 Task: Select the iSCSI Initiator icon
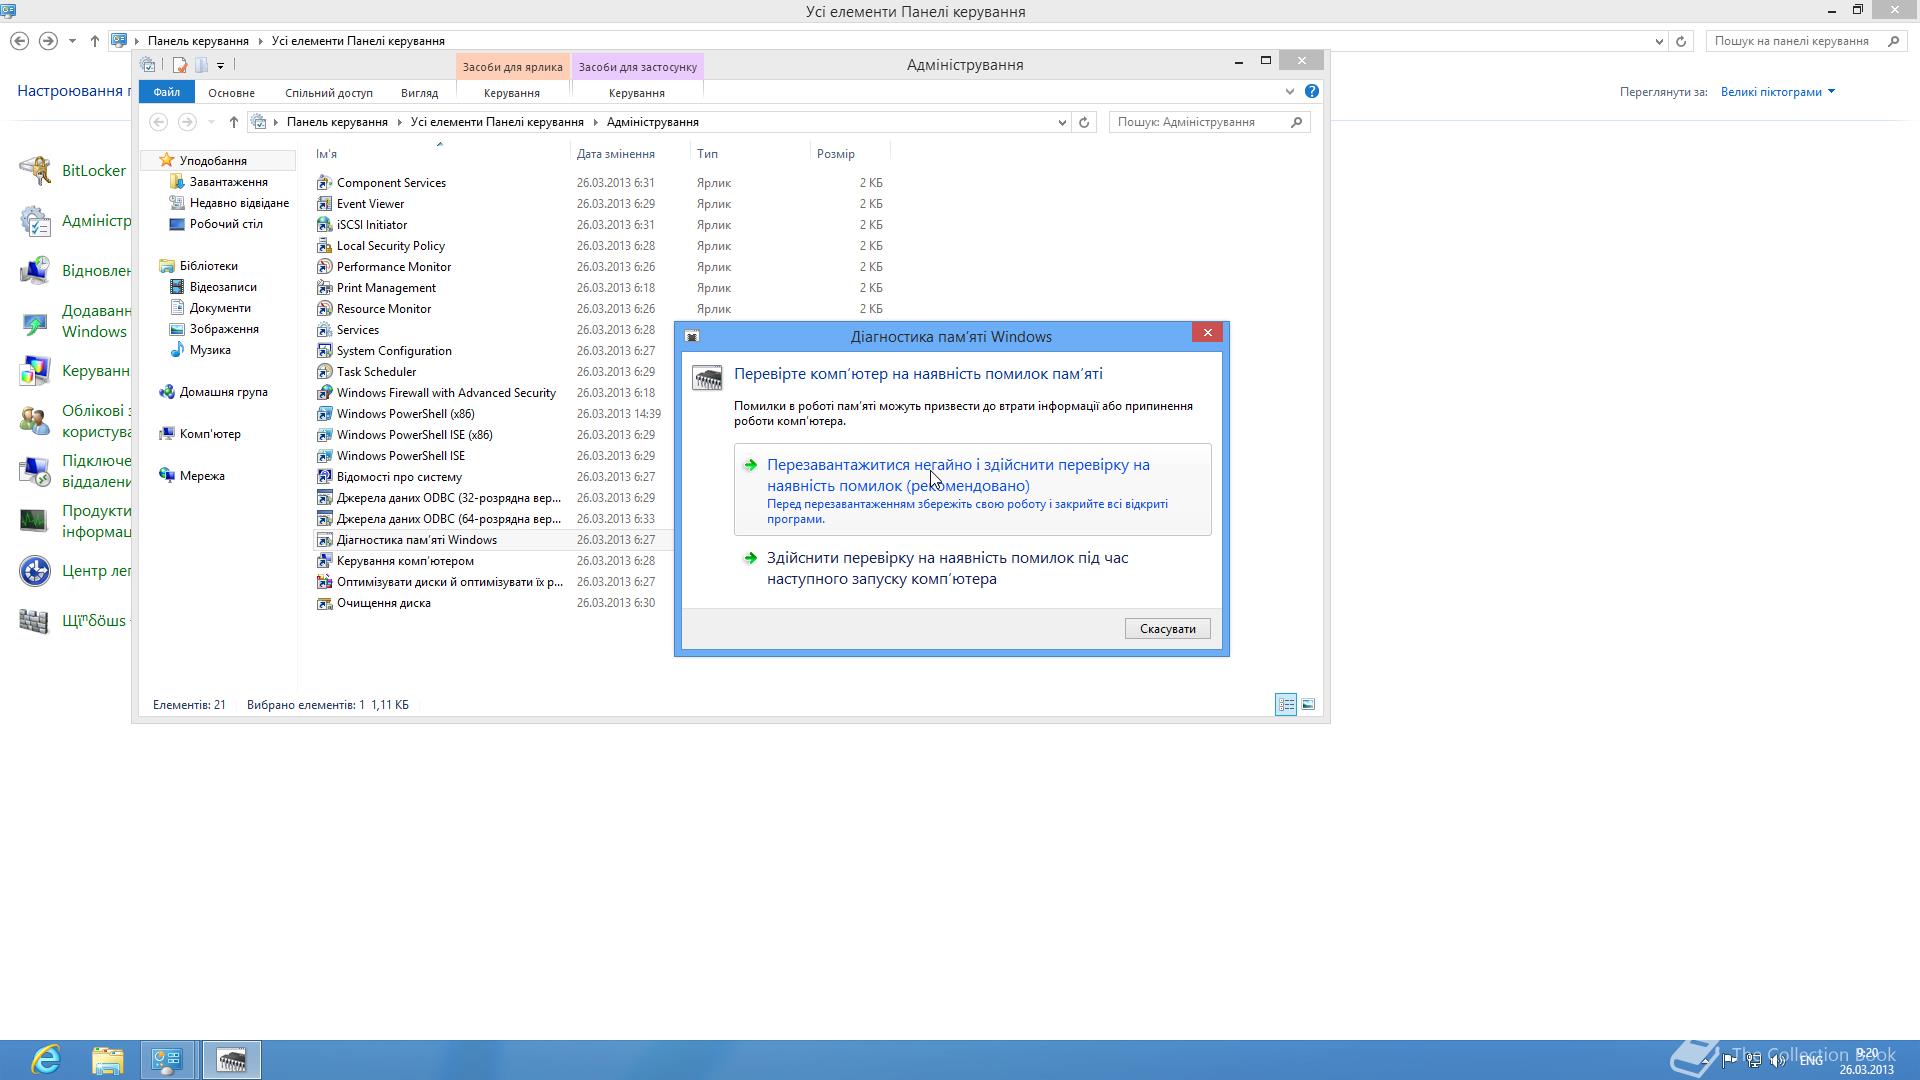(324, 225)
